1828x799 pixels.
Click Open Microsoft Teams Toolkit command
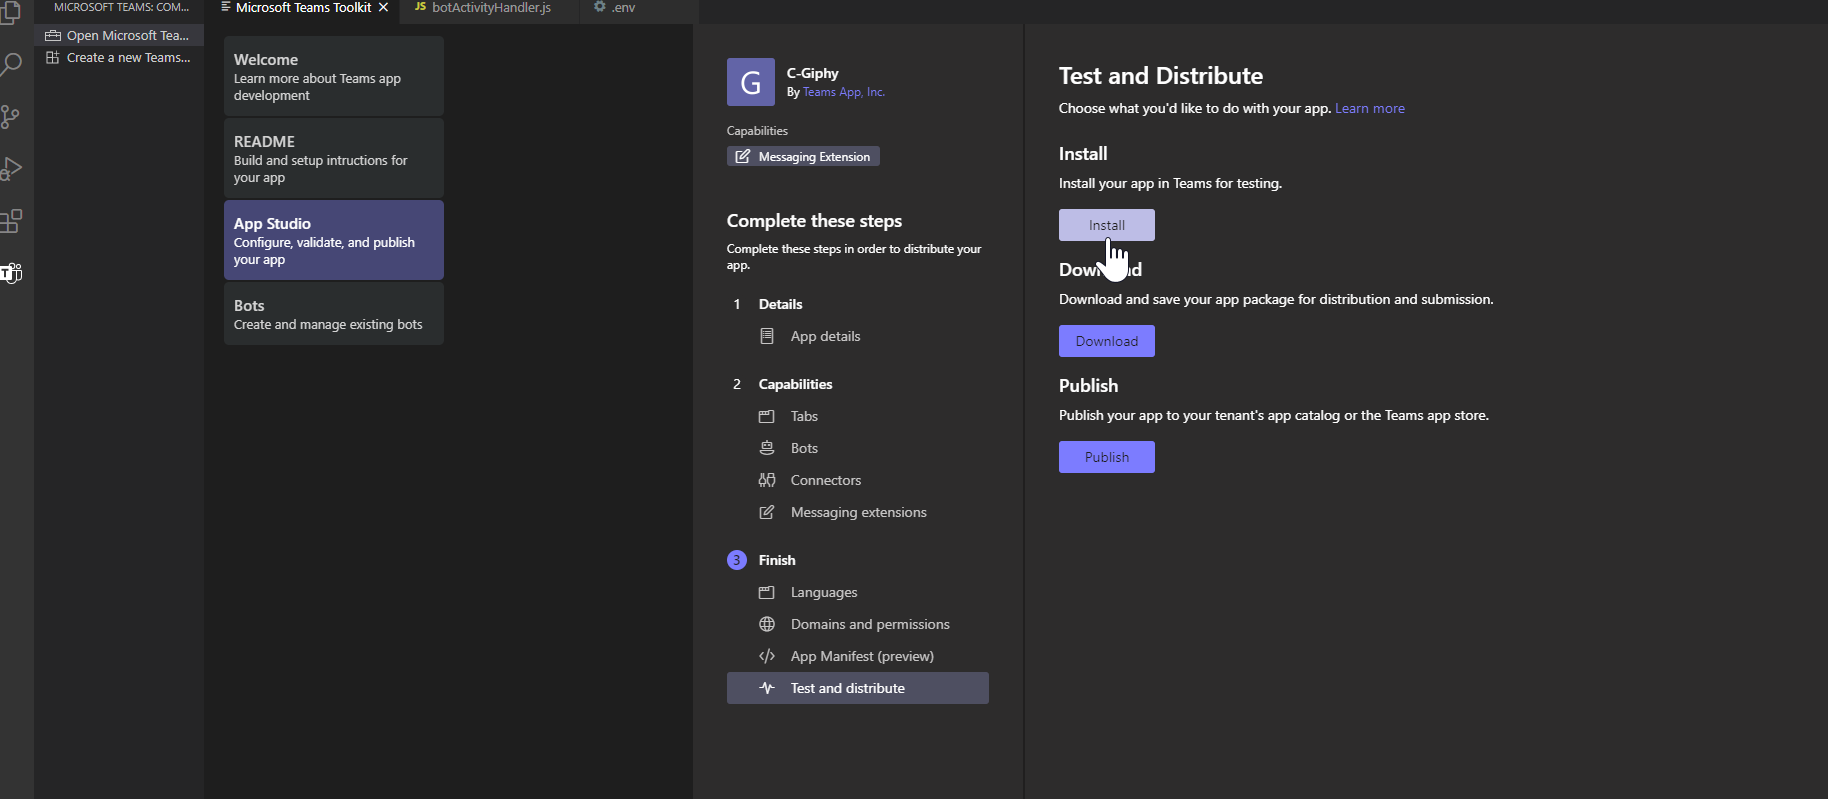pos(119,35)
